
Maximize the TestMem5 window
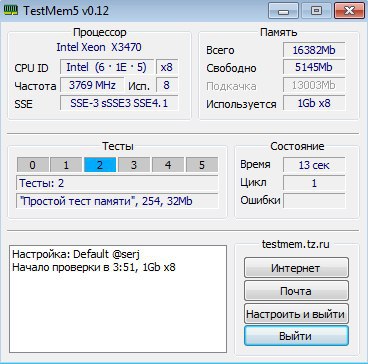316,11
